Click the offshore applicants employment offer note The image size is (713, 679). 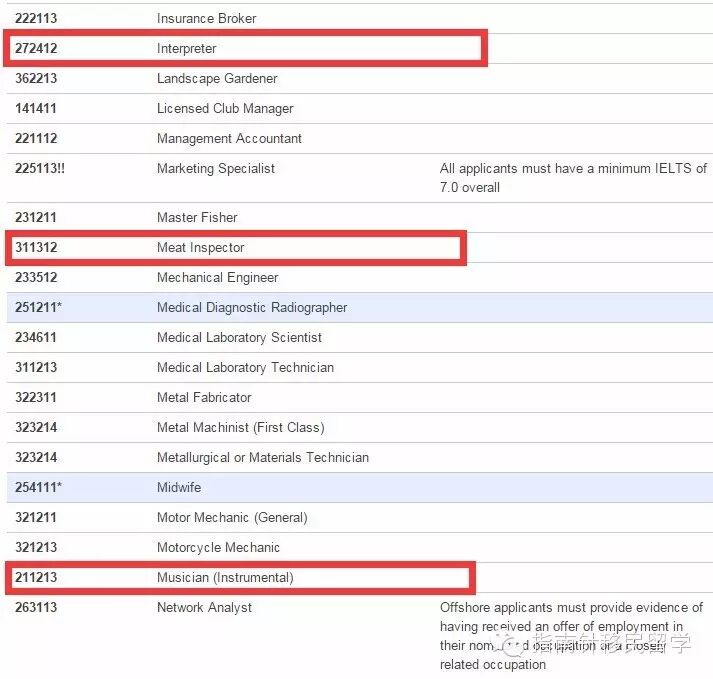(571, 636)
